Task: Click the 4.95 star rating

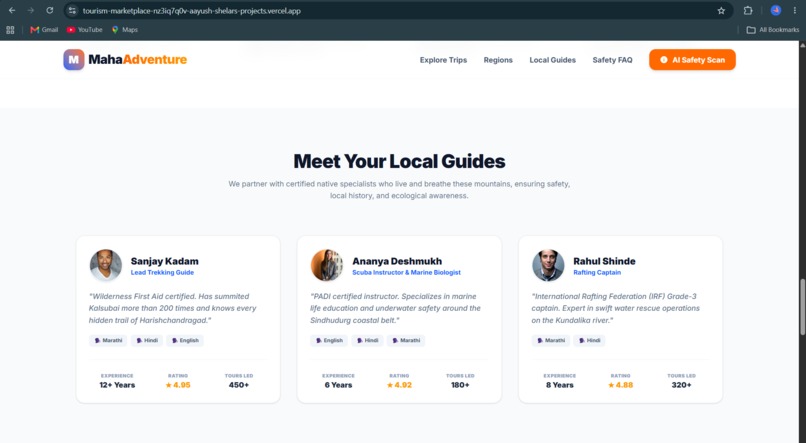Action: click(178, 385)
